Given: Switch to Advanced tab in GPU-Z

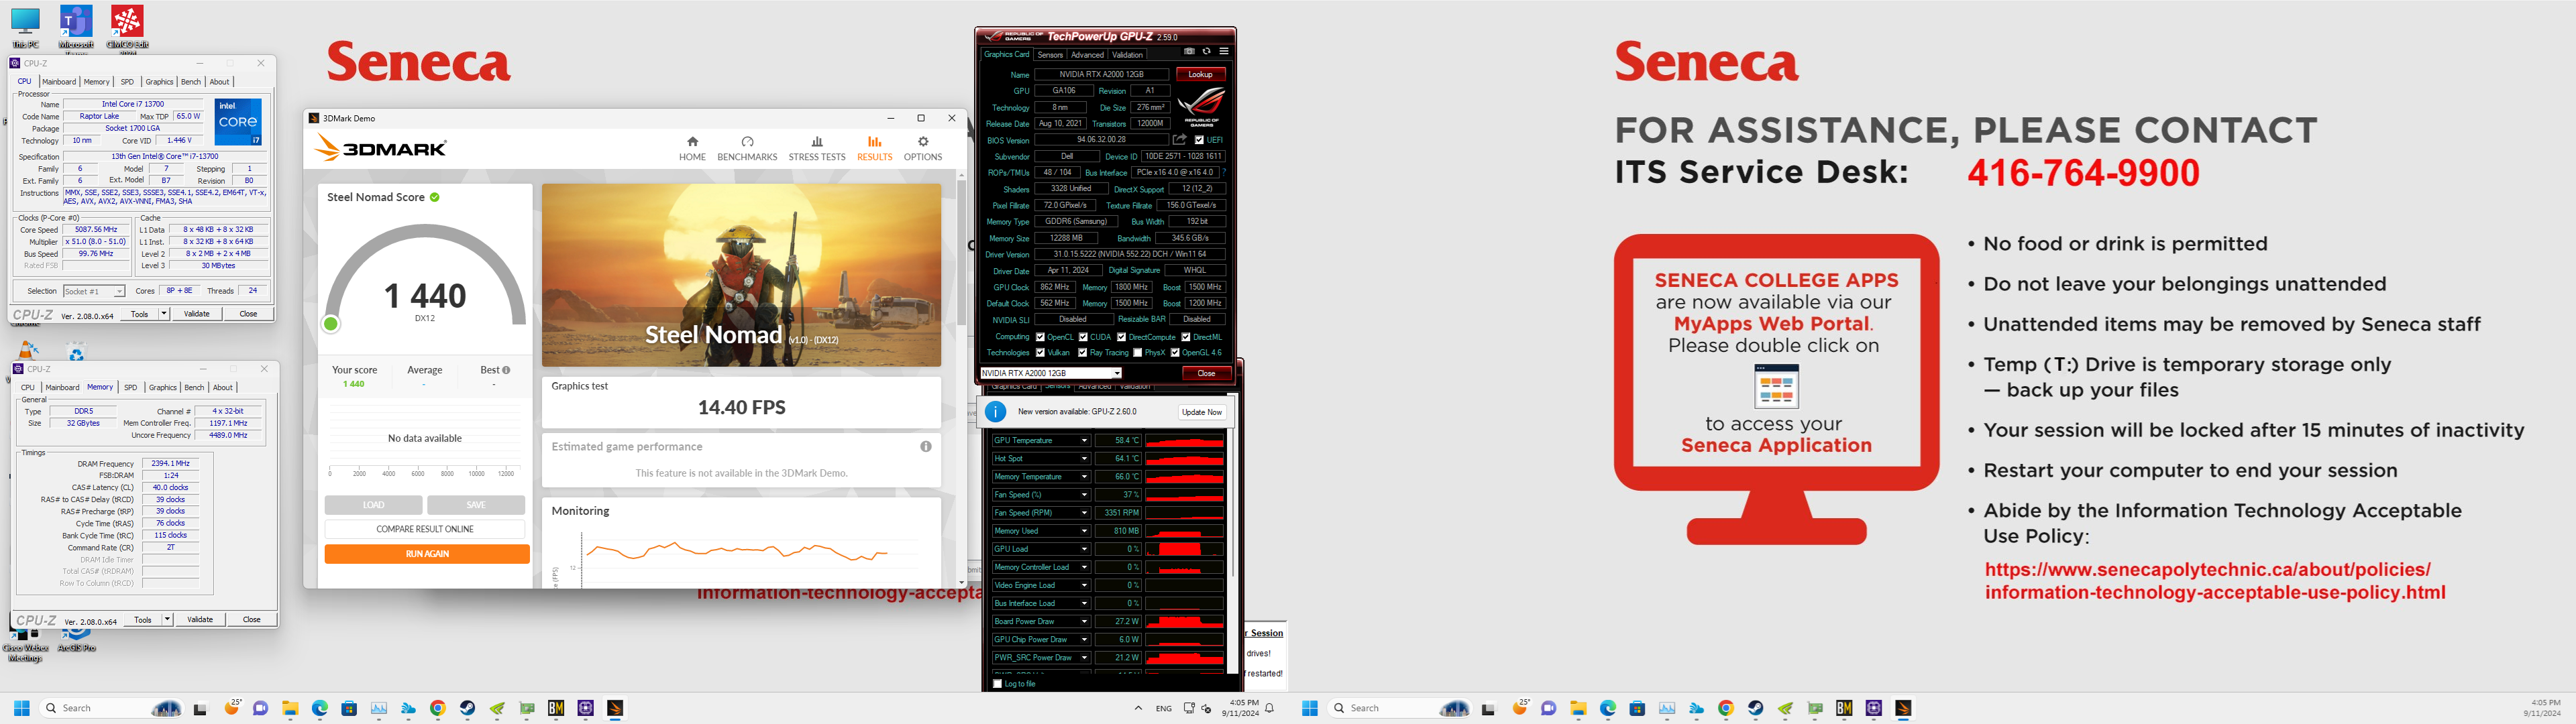Looking at the screenshot, I should pos(1087,55).
